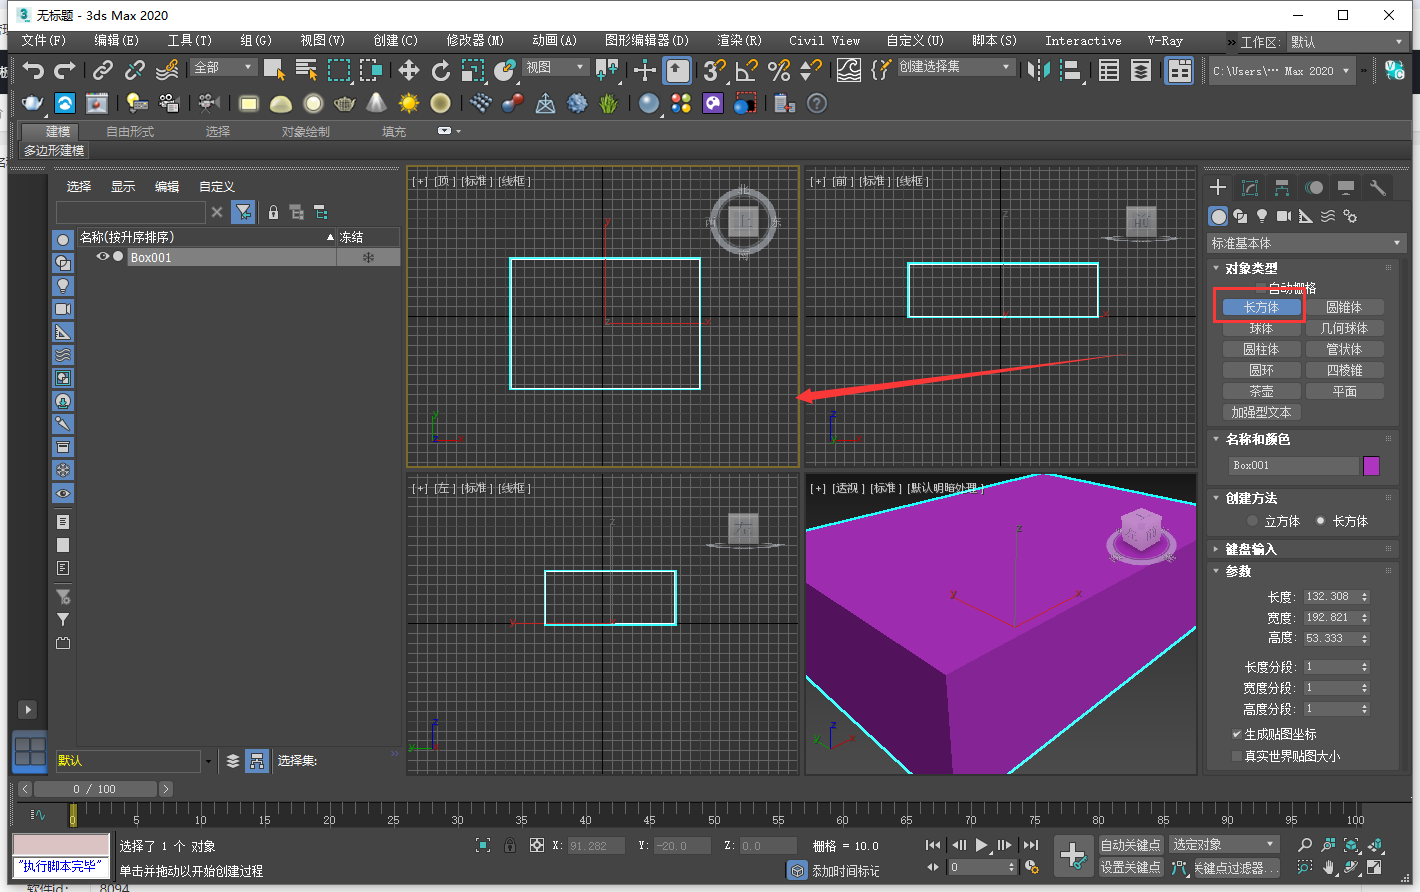Click the Mirror tool icon

click(x=1039, y=70)
